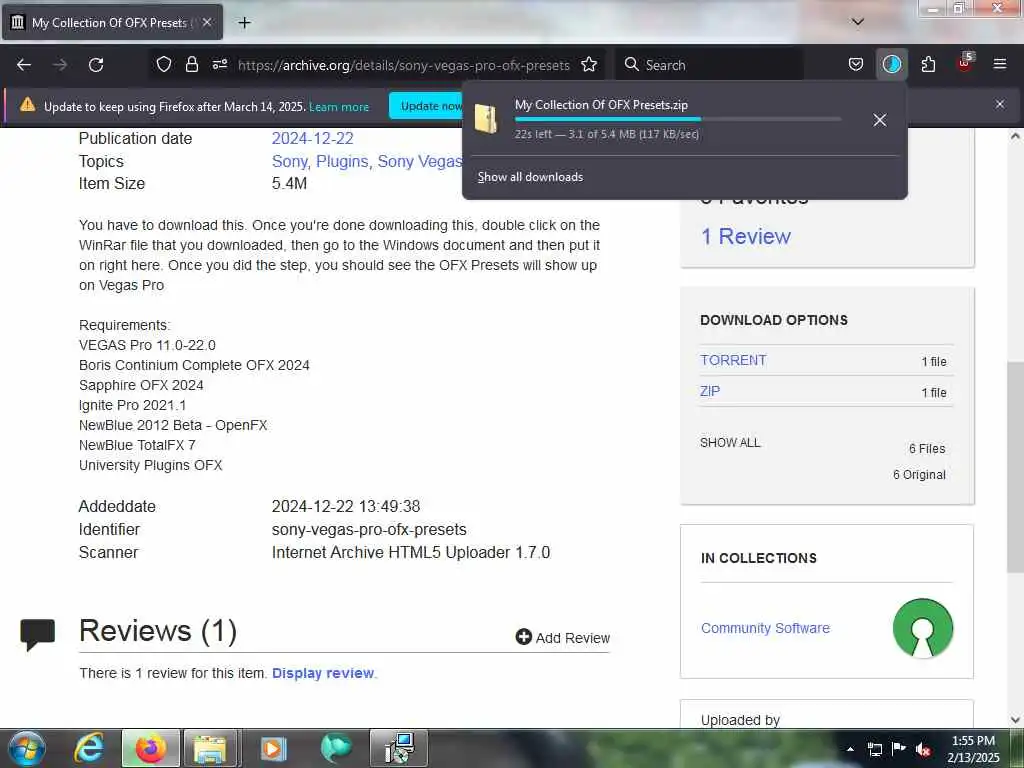Screen dimensions: 1024x768
Task: Click the Search box in toolbar
Action: click(709, 65)
